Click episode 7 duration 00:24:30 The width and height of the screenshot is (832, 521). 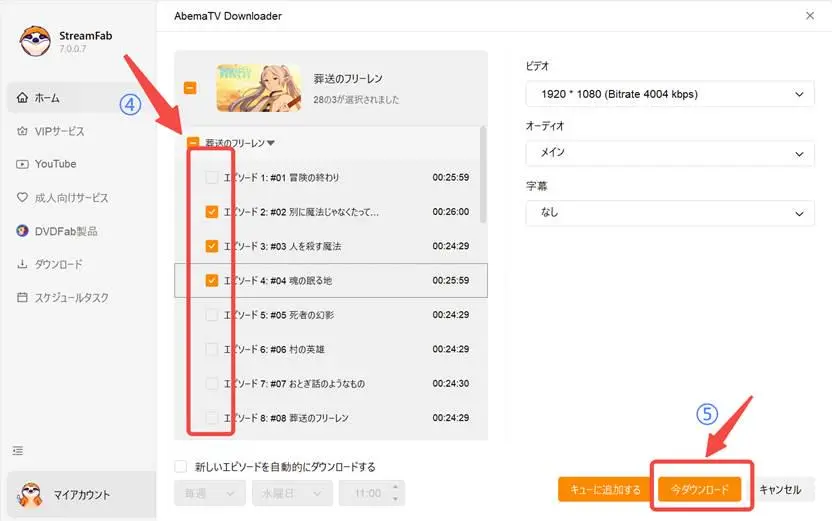(x=450, y=383)
